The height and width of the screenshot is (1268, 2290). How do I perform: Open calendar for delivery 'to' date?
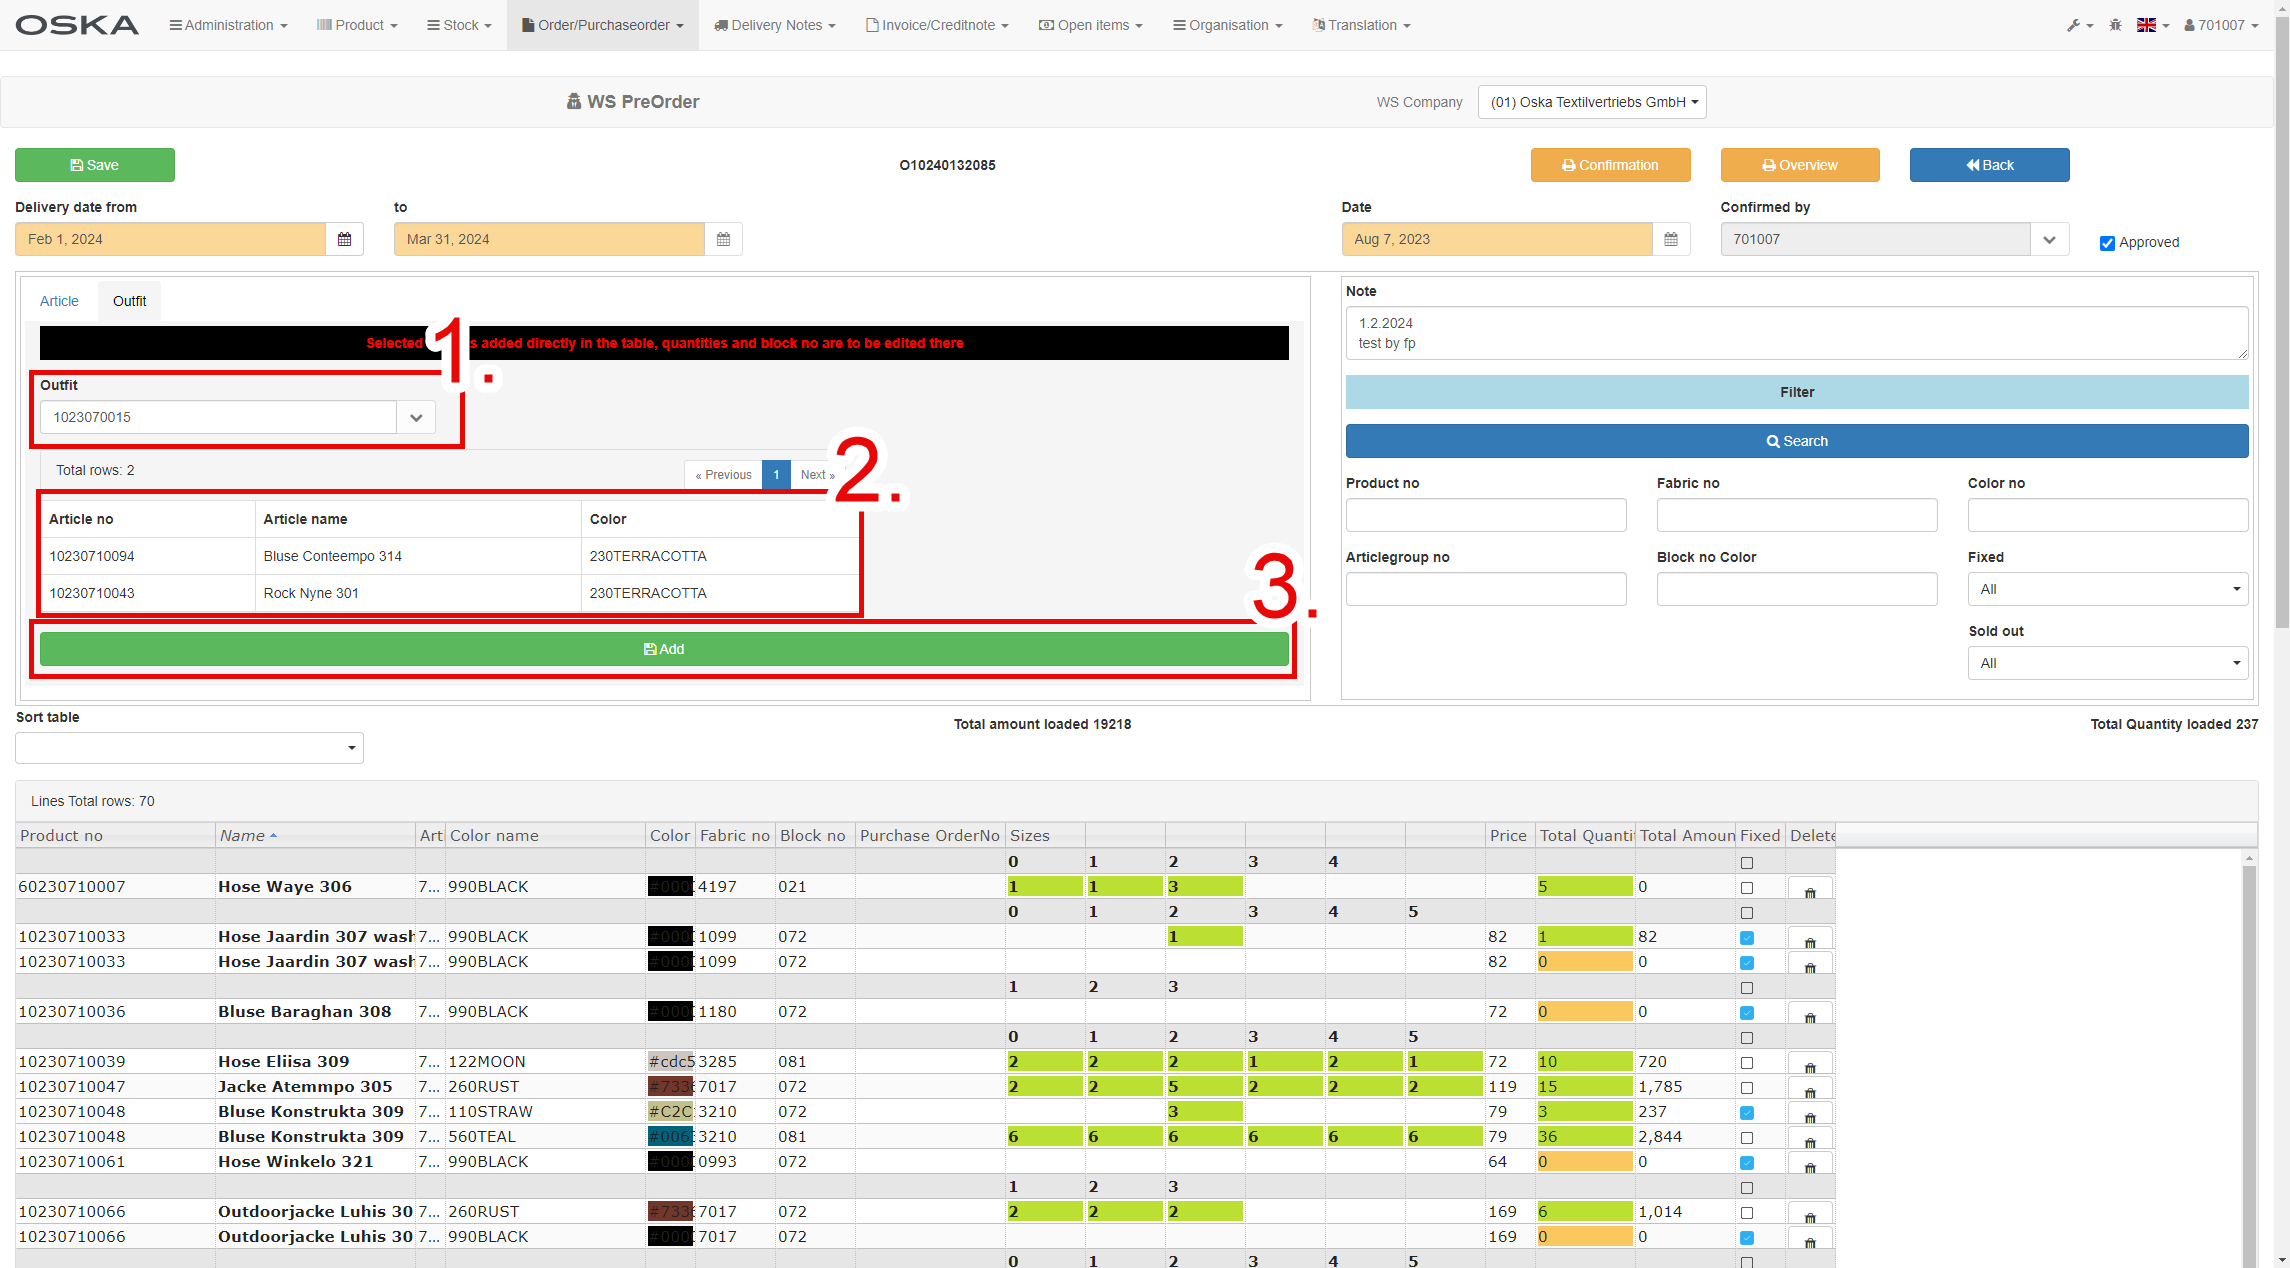pos(723,239)
